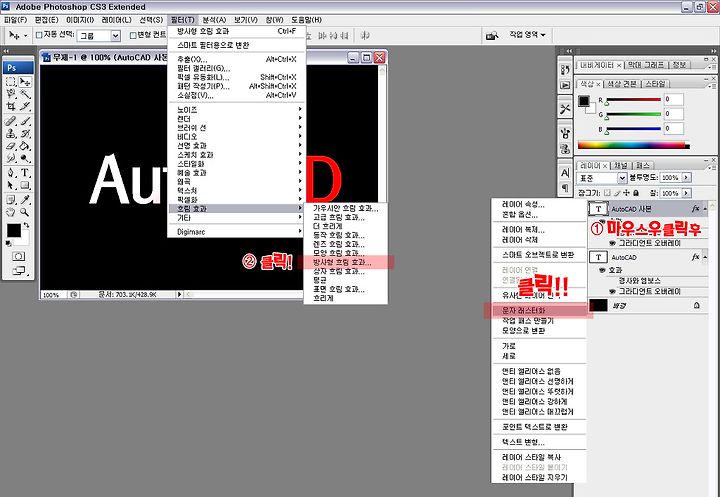720x497 pixels.
Task: Open the 작업 영역 workspace dropdown
Action: 527,35
